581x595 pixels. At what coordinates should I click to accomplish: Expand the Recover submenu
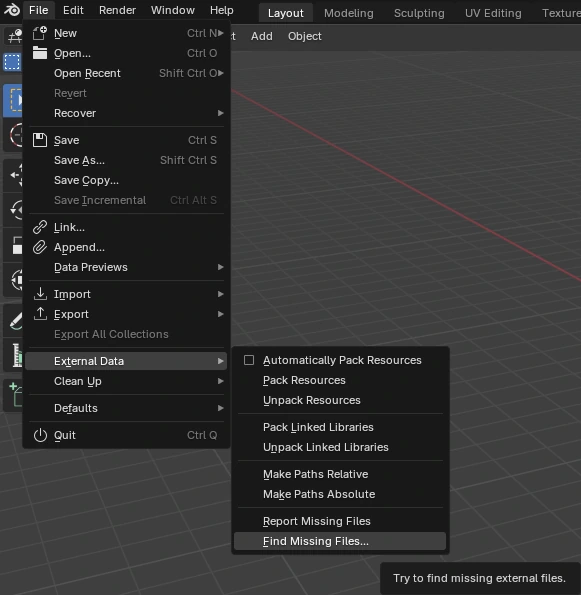tap(220, 113)
